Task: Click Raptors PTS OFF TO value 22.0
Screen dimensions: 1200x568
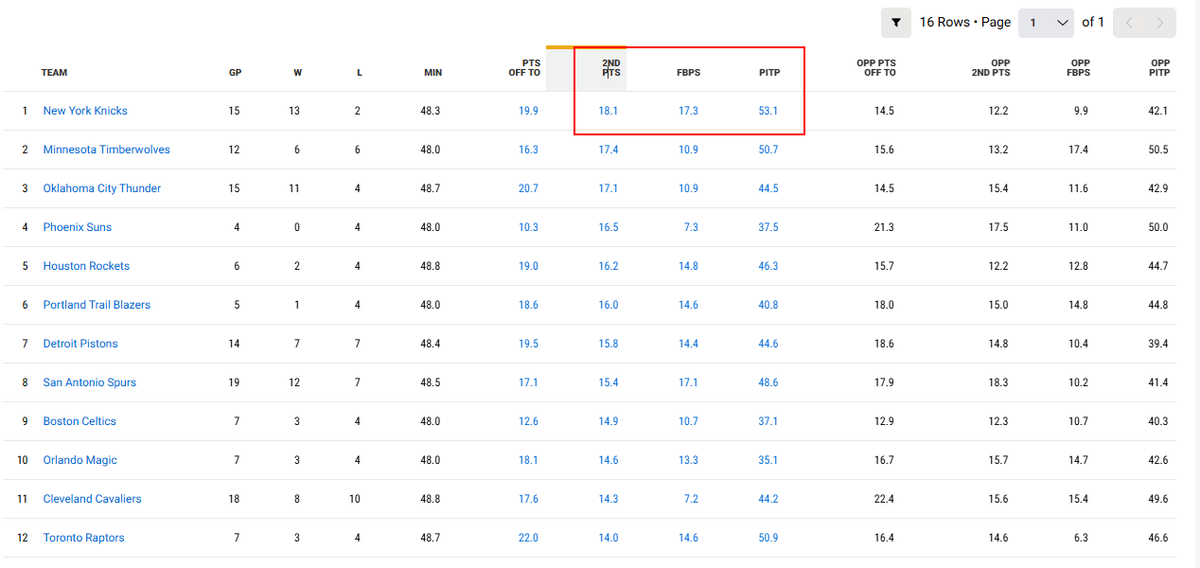Action: pyautogui.click(x=528, y=538)
